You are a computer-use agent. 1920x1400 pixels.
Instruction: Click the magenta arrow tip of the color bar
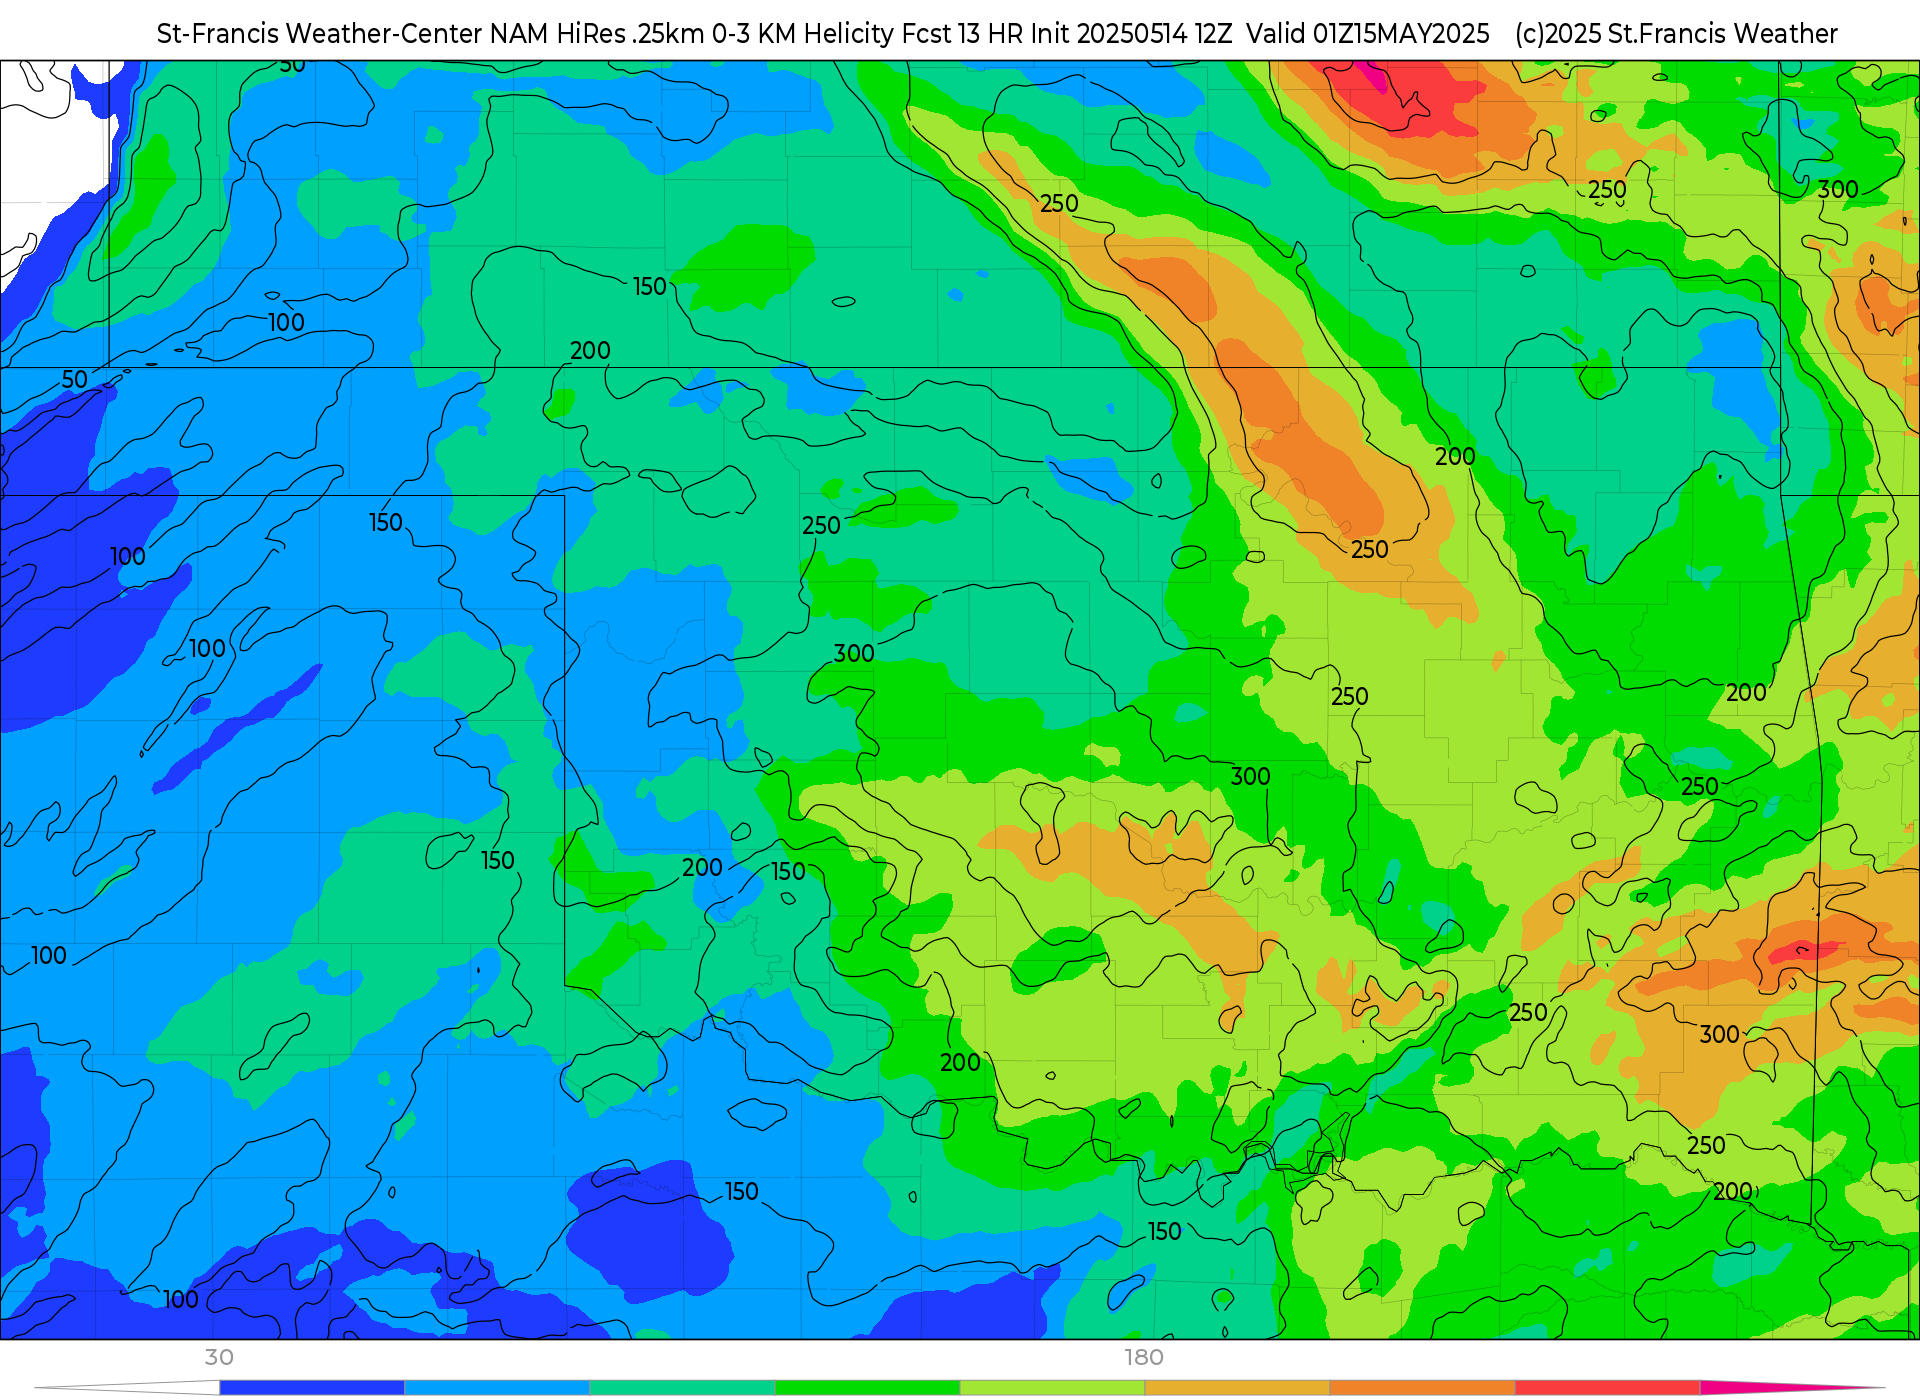[x=1790, y=1388]
